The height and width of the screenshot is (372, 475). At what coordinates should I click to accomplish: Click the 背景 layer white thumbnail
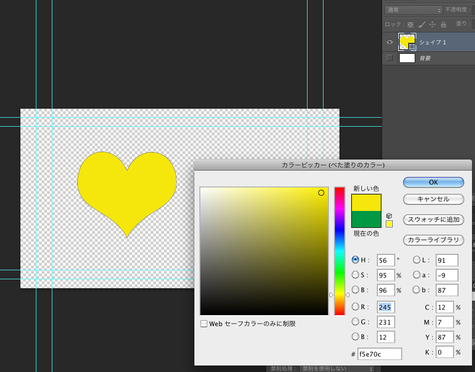coord(407,58)
